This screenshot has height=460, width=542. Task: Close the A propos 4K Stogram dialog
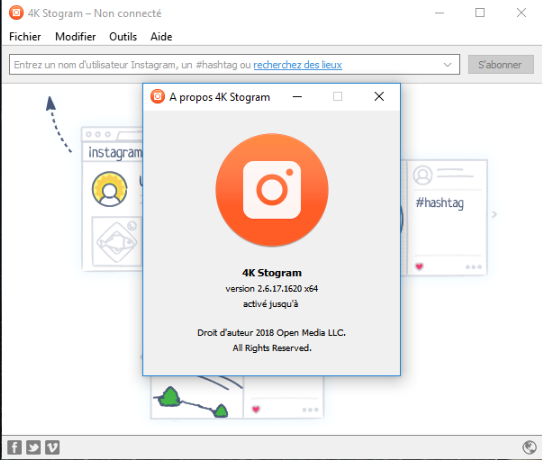[x=379, y=96]
